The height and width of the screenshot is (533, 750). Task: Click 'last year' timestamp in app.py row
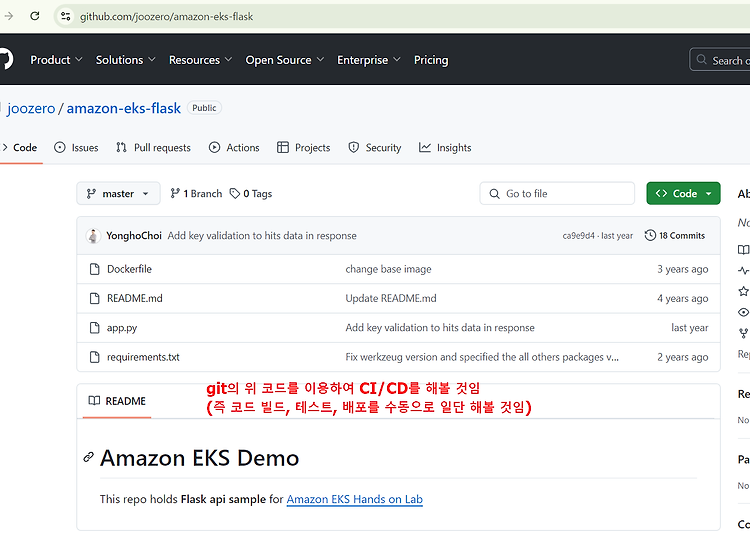click(x=690, y=328)
